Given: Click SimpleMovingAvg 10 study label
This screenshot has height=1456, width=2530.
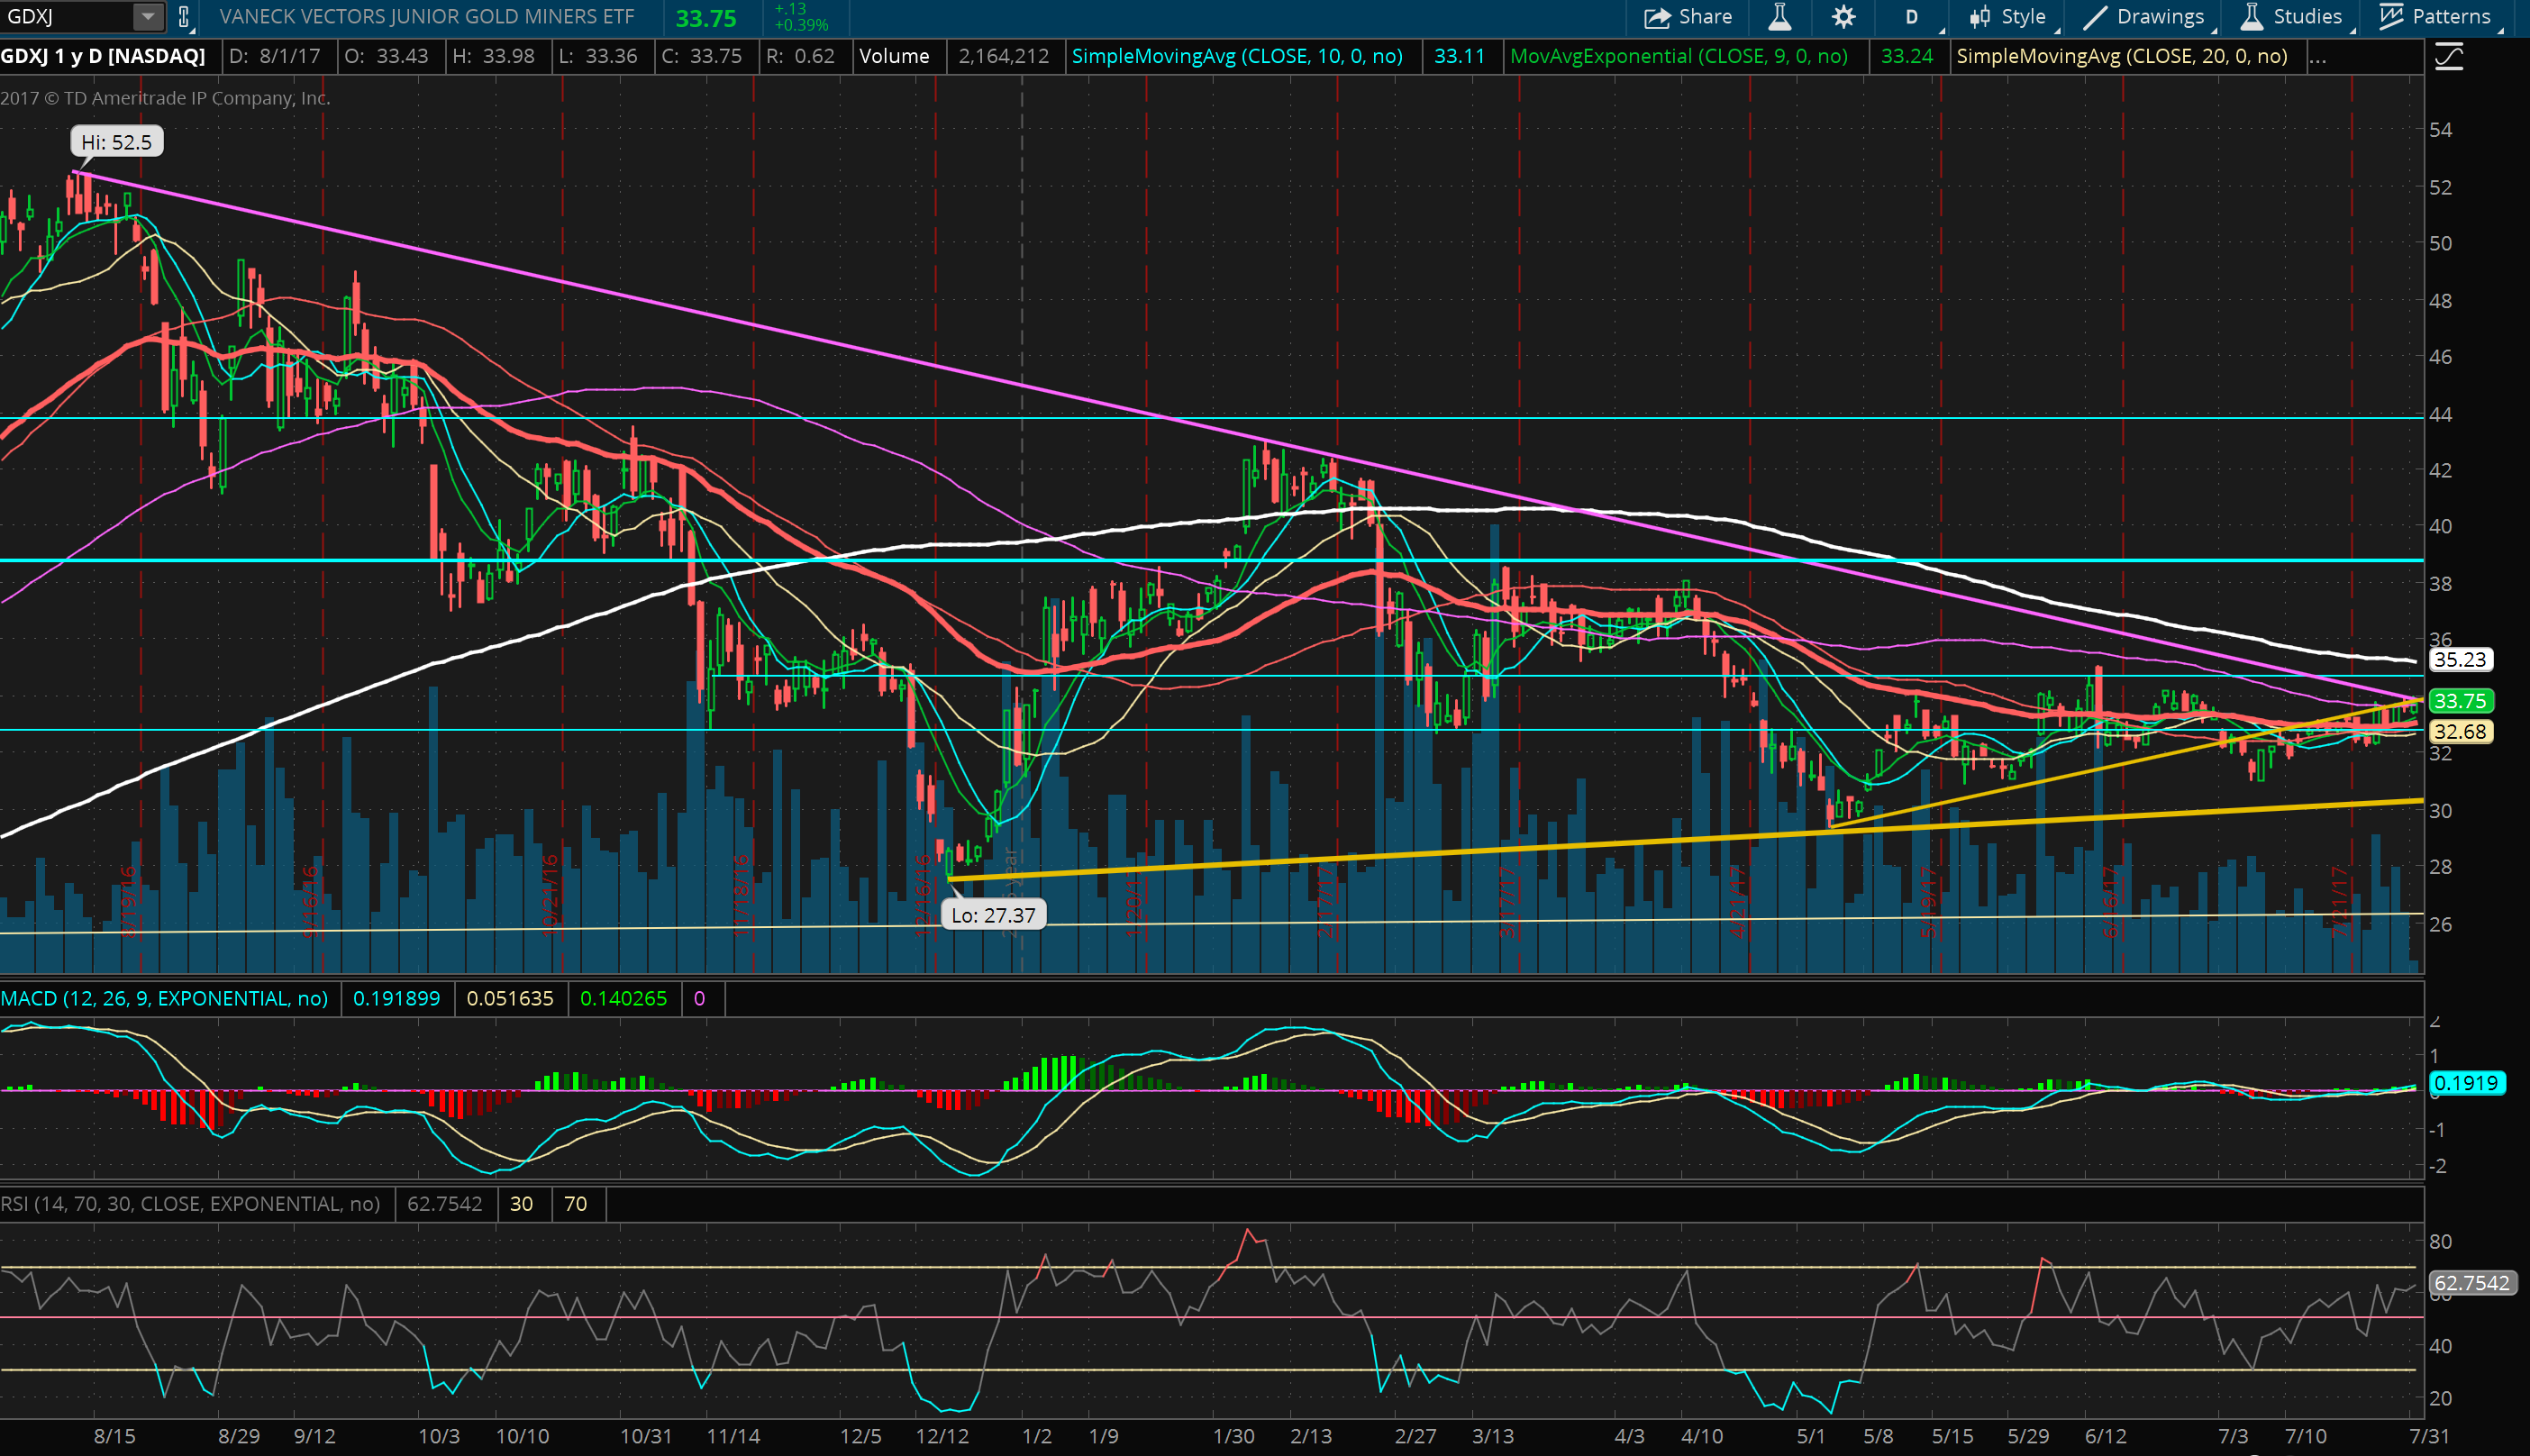Looking at the screenshot, I should [x=1237, y=57].
